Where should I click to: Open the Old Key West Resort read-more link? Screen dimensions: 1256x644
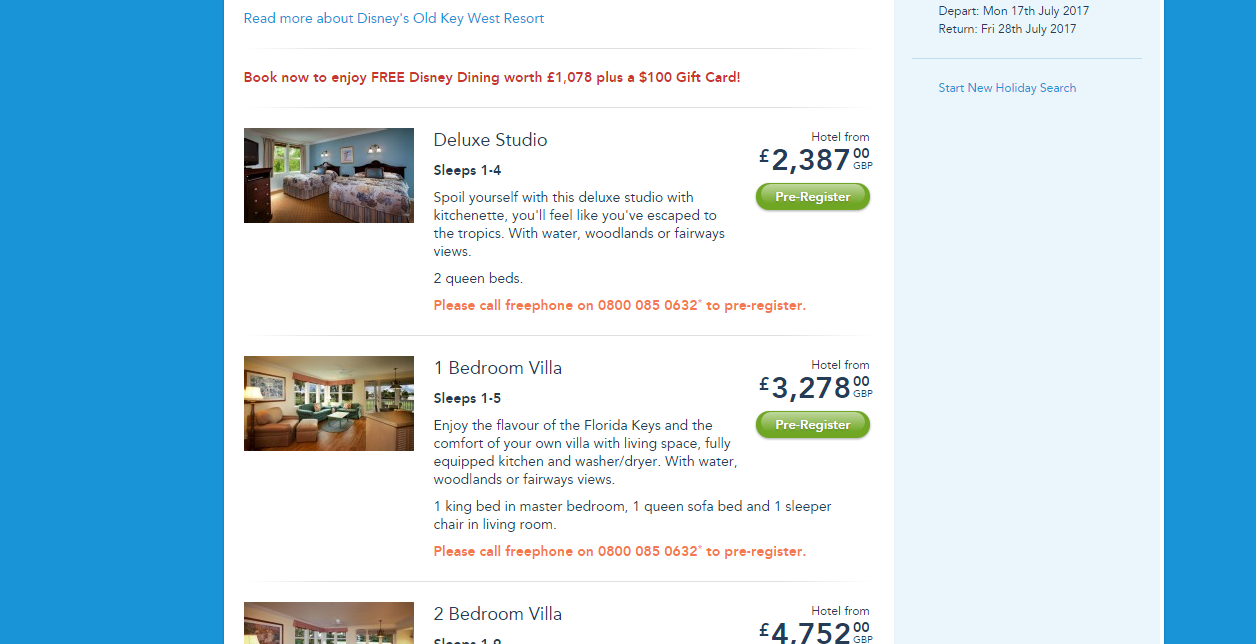(394, 18)
